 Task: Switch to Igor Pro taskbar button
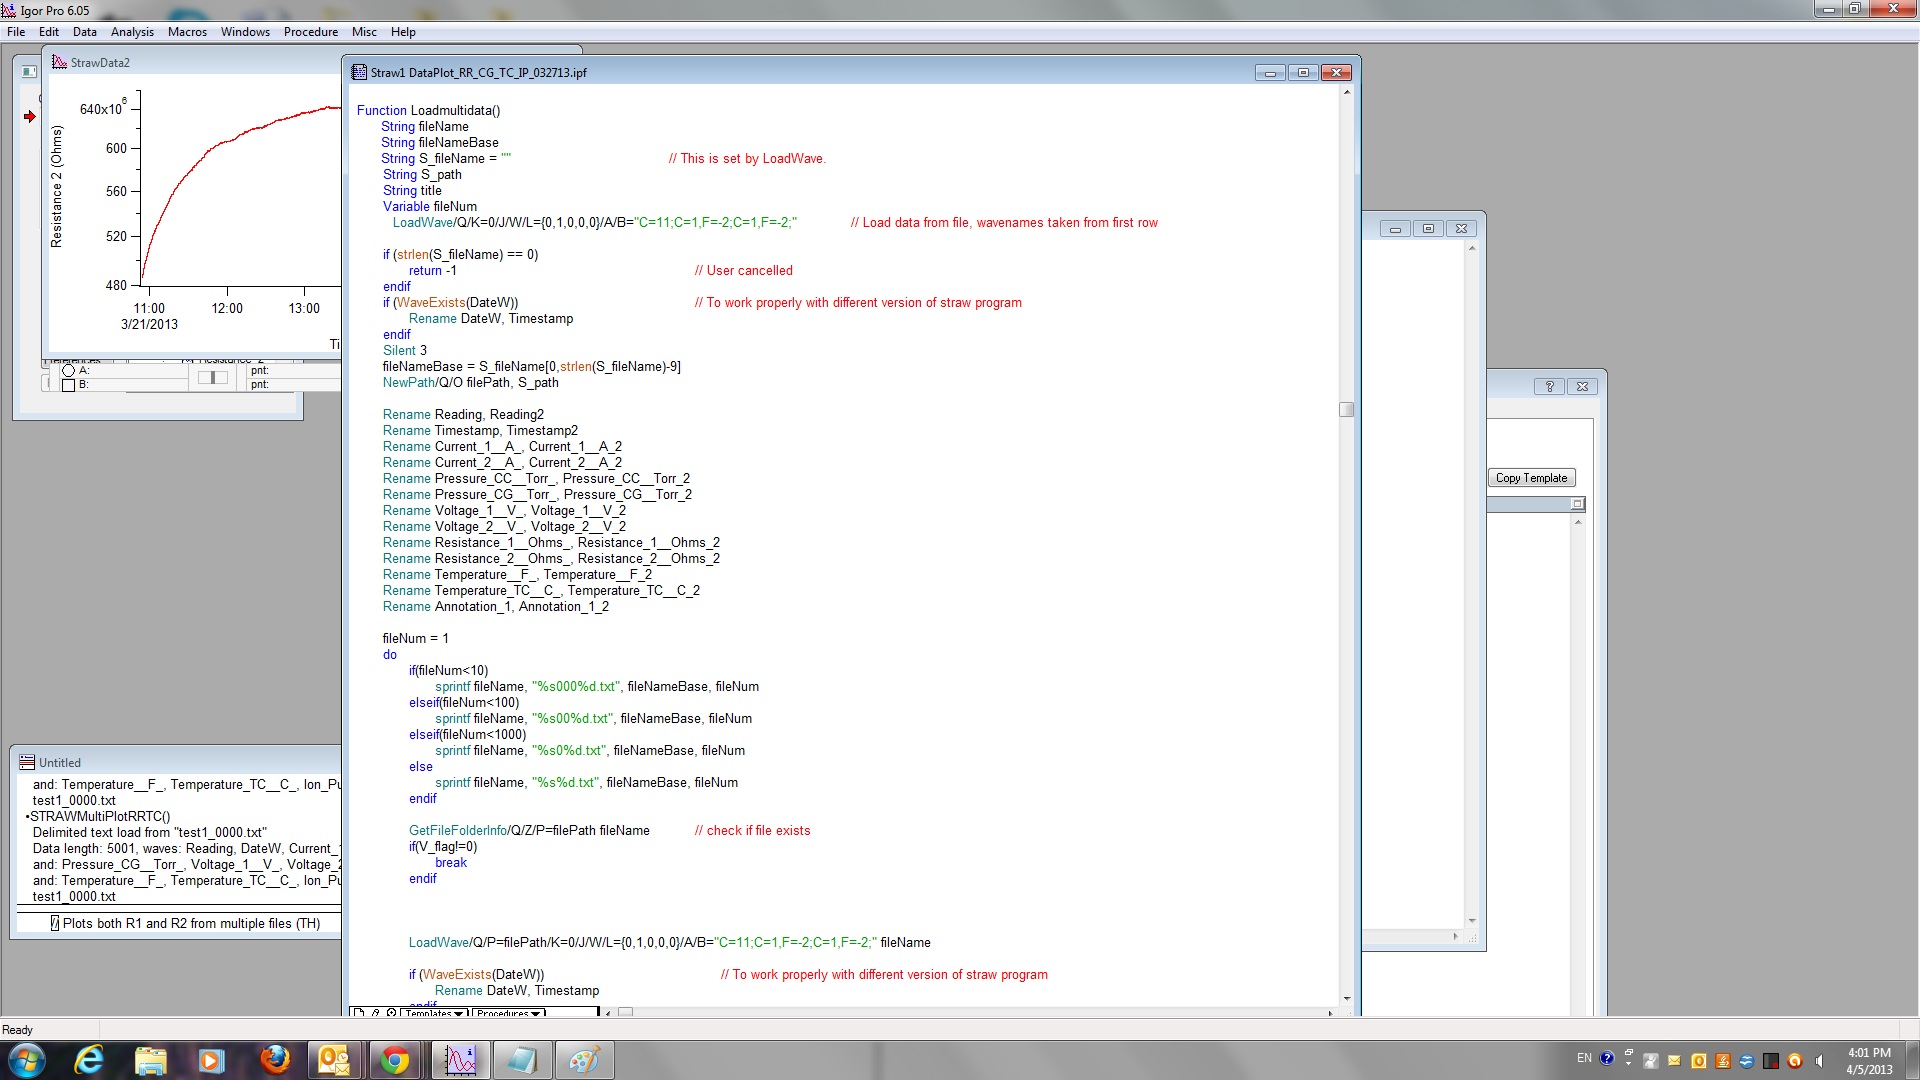point(461,1060)
